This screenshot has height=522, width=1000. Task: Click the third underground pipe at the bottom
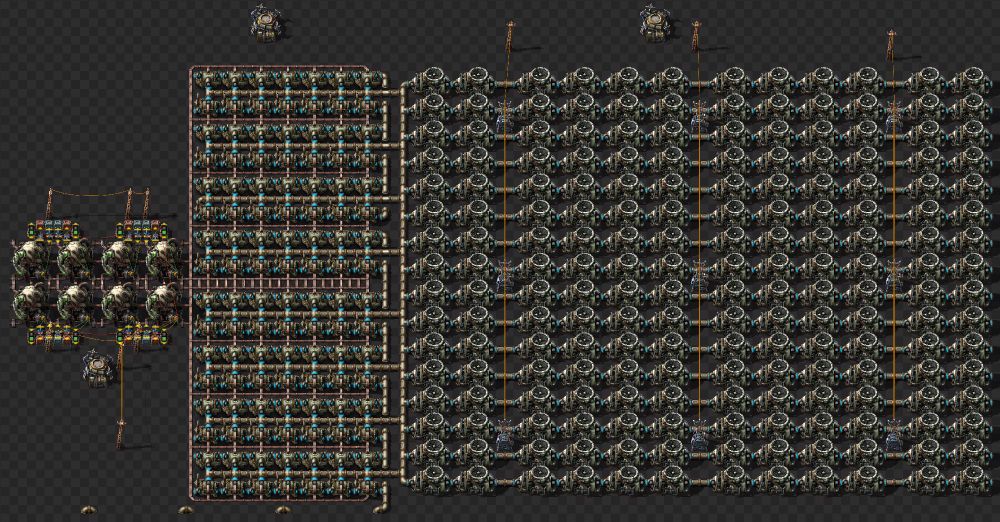(x=281, y=509)
